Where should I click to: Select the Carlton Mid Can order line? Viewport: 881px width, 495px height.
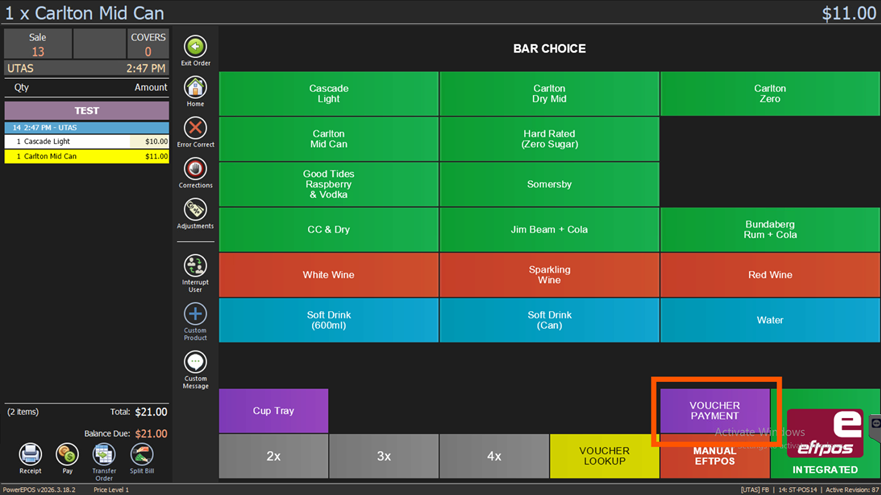click(87, 156)
